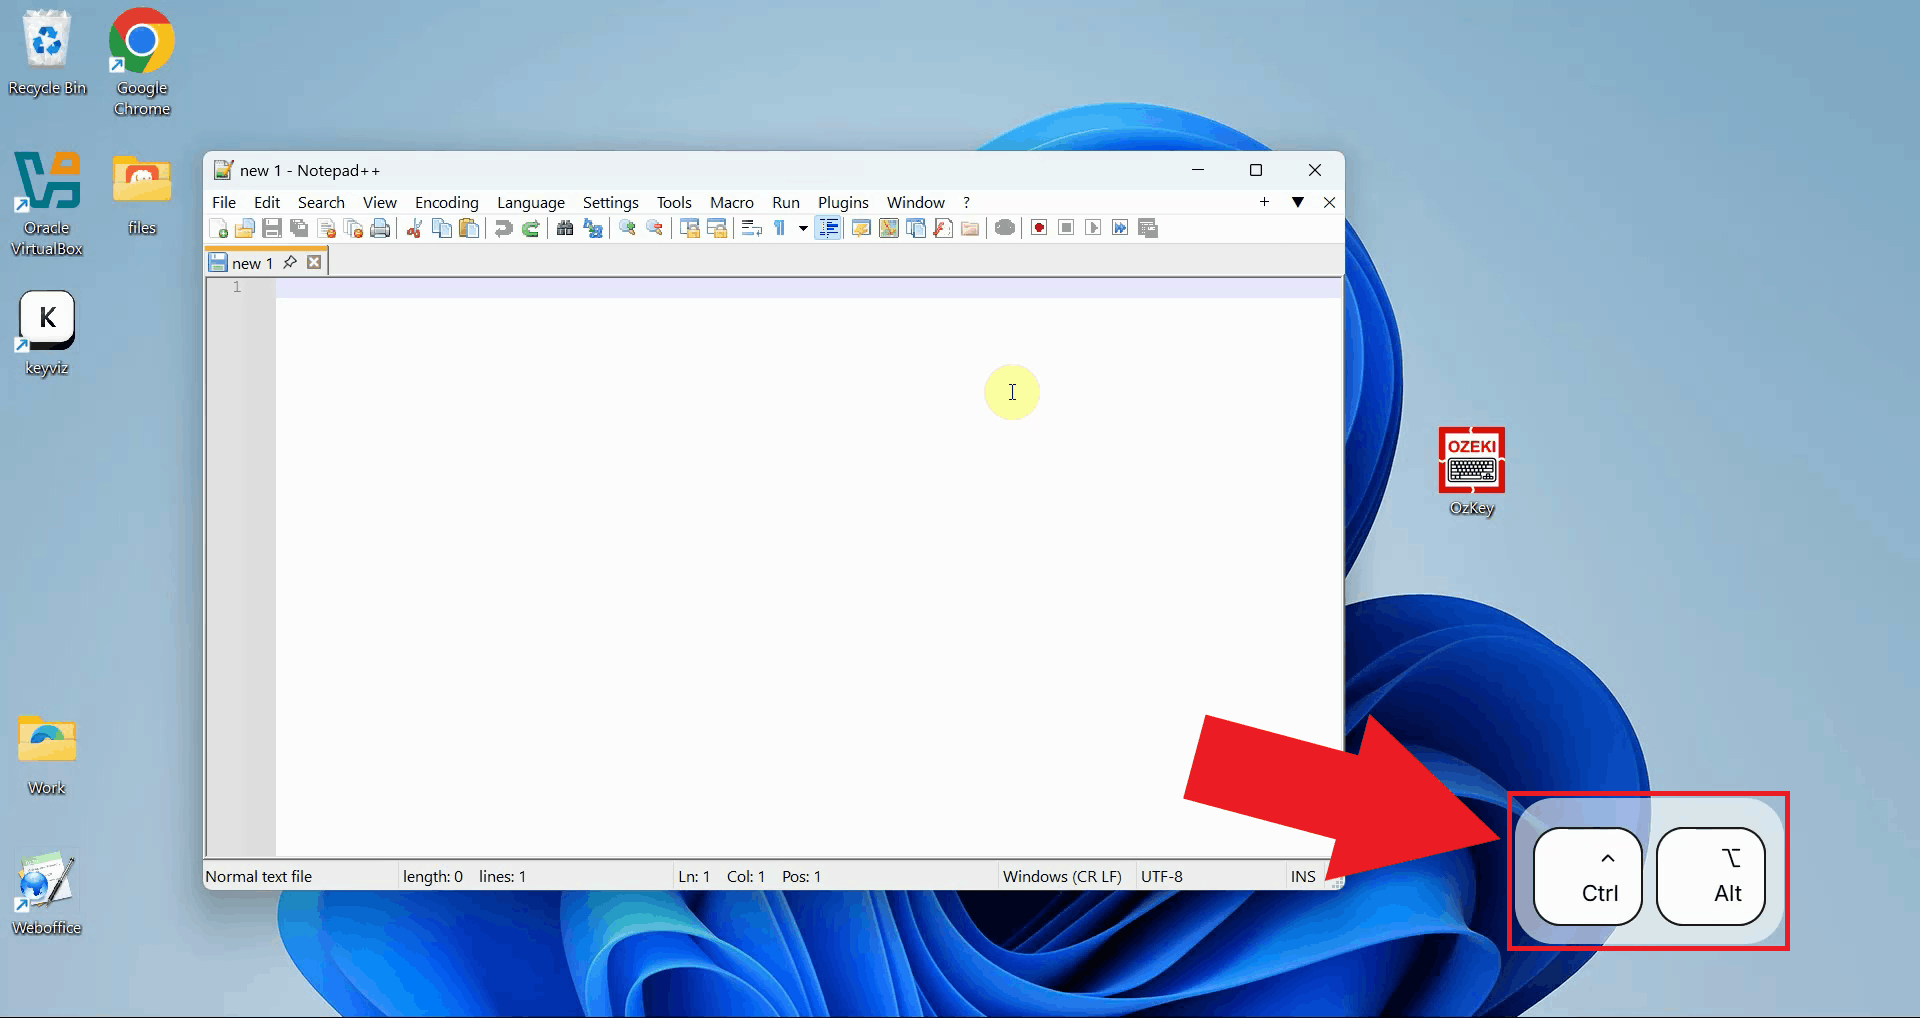Image resolution: width=1920 pixels, height=1018 pixels.
Task: Toggle the indent guide toolbar button
Action: (828, 229)
